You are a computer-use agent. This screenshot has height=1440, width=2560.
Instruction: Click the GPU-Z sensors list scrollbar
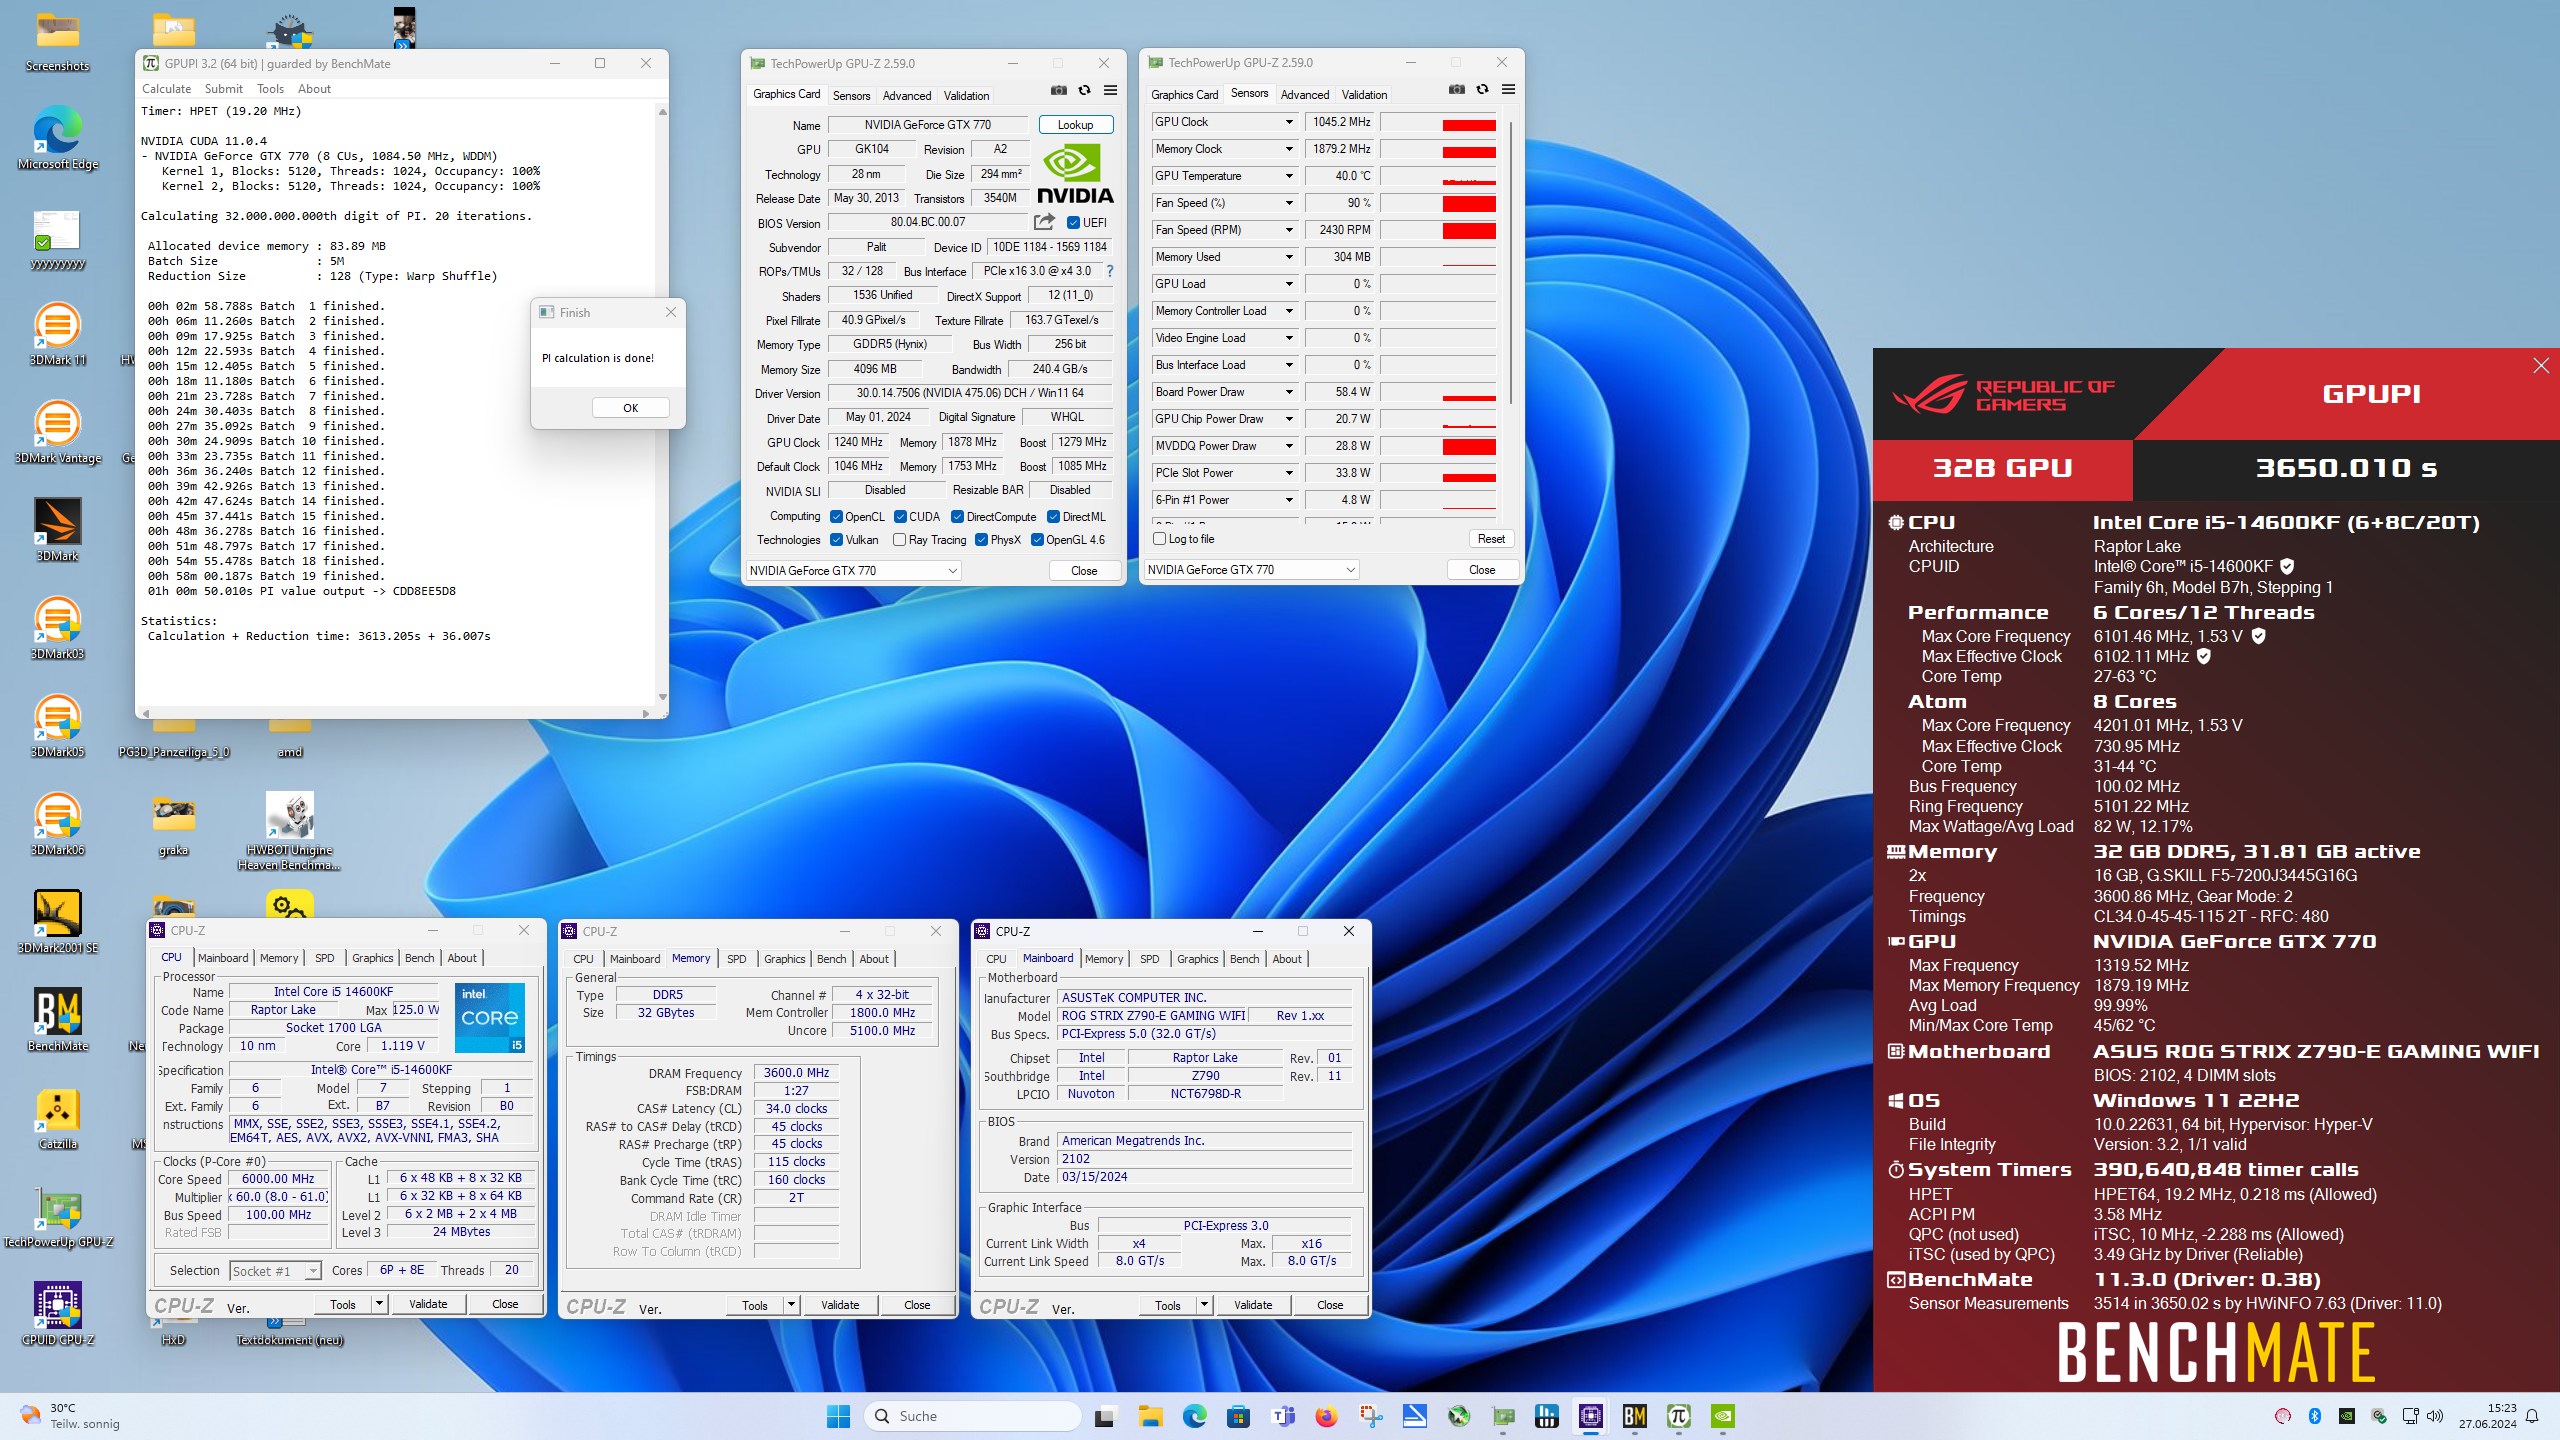1510,265
